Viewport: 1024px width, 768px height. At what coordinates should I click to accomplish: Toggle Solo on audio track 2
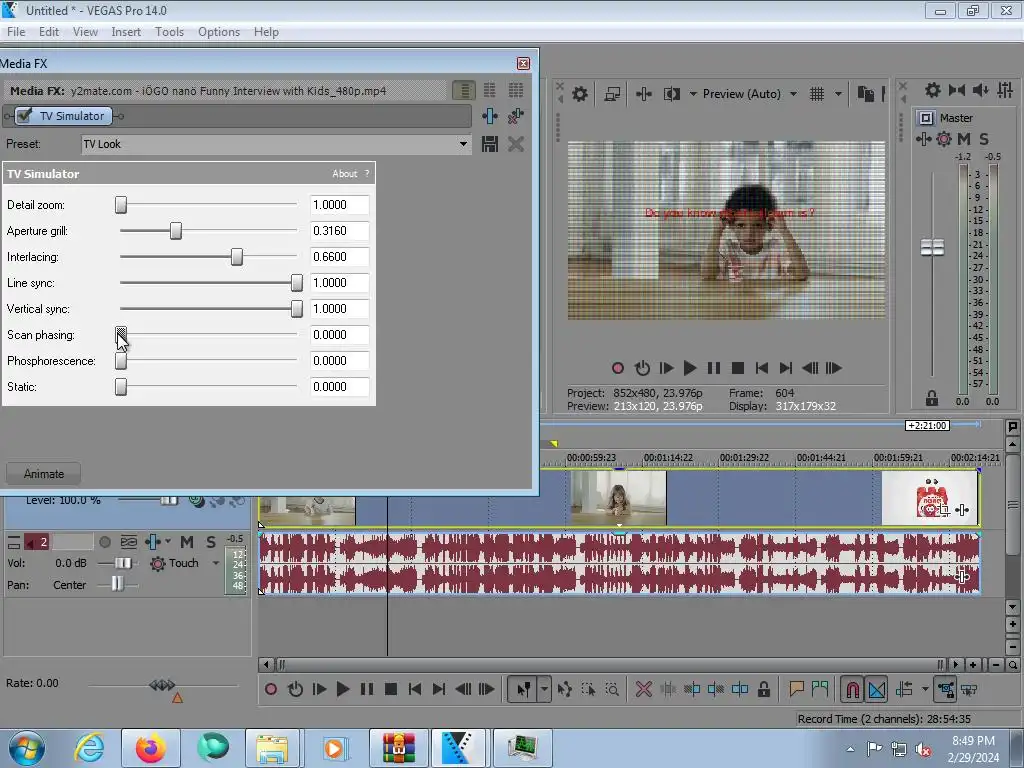(211, 542)
